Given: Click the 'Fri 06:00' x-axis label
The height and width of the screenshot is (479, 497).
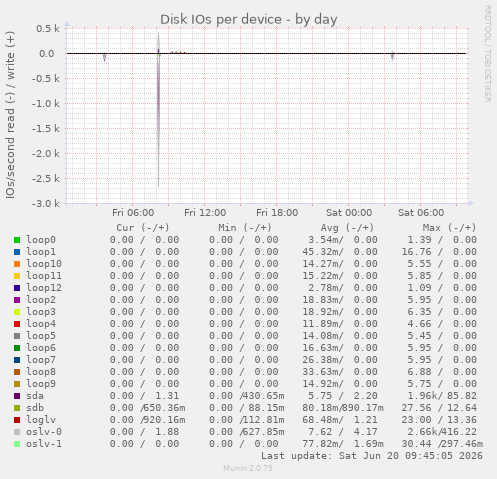Looking at the screenshot, I should click(133, 213).
